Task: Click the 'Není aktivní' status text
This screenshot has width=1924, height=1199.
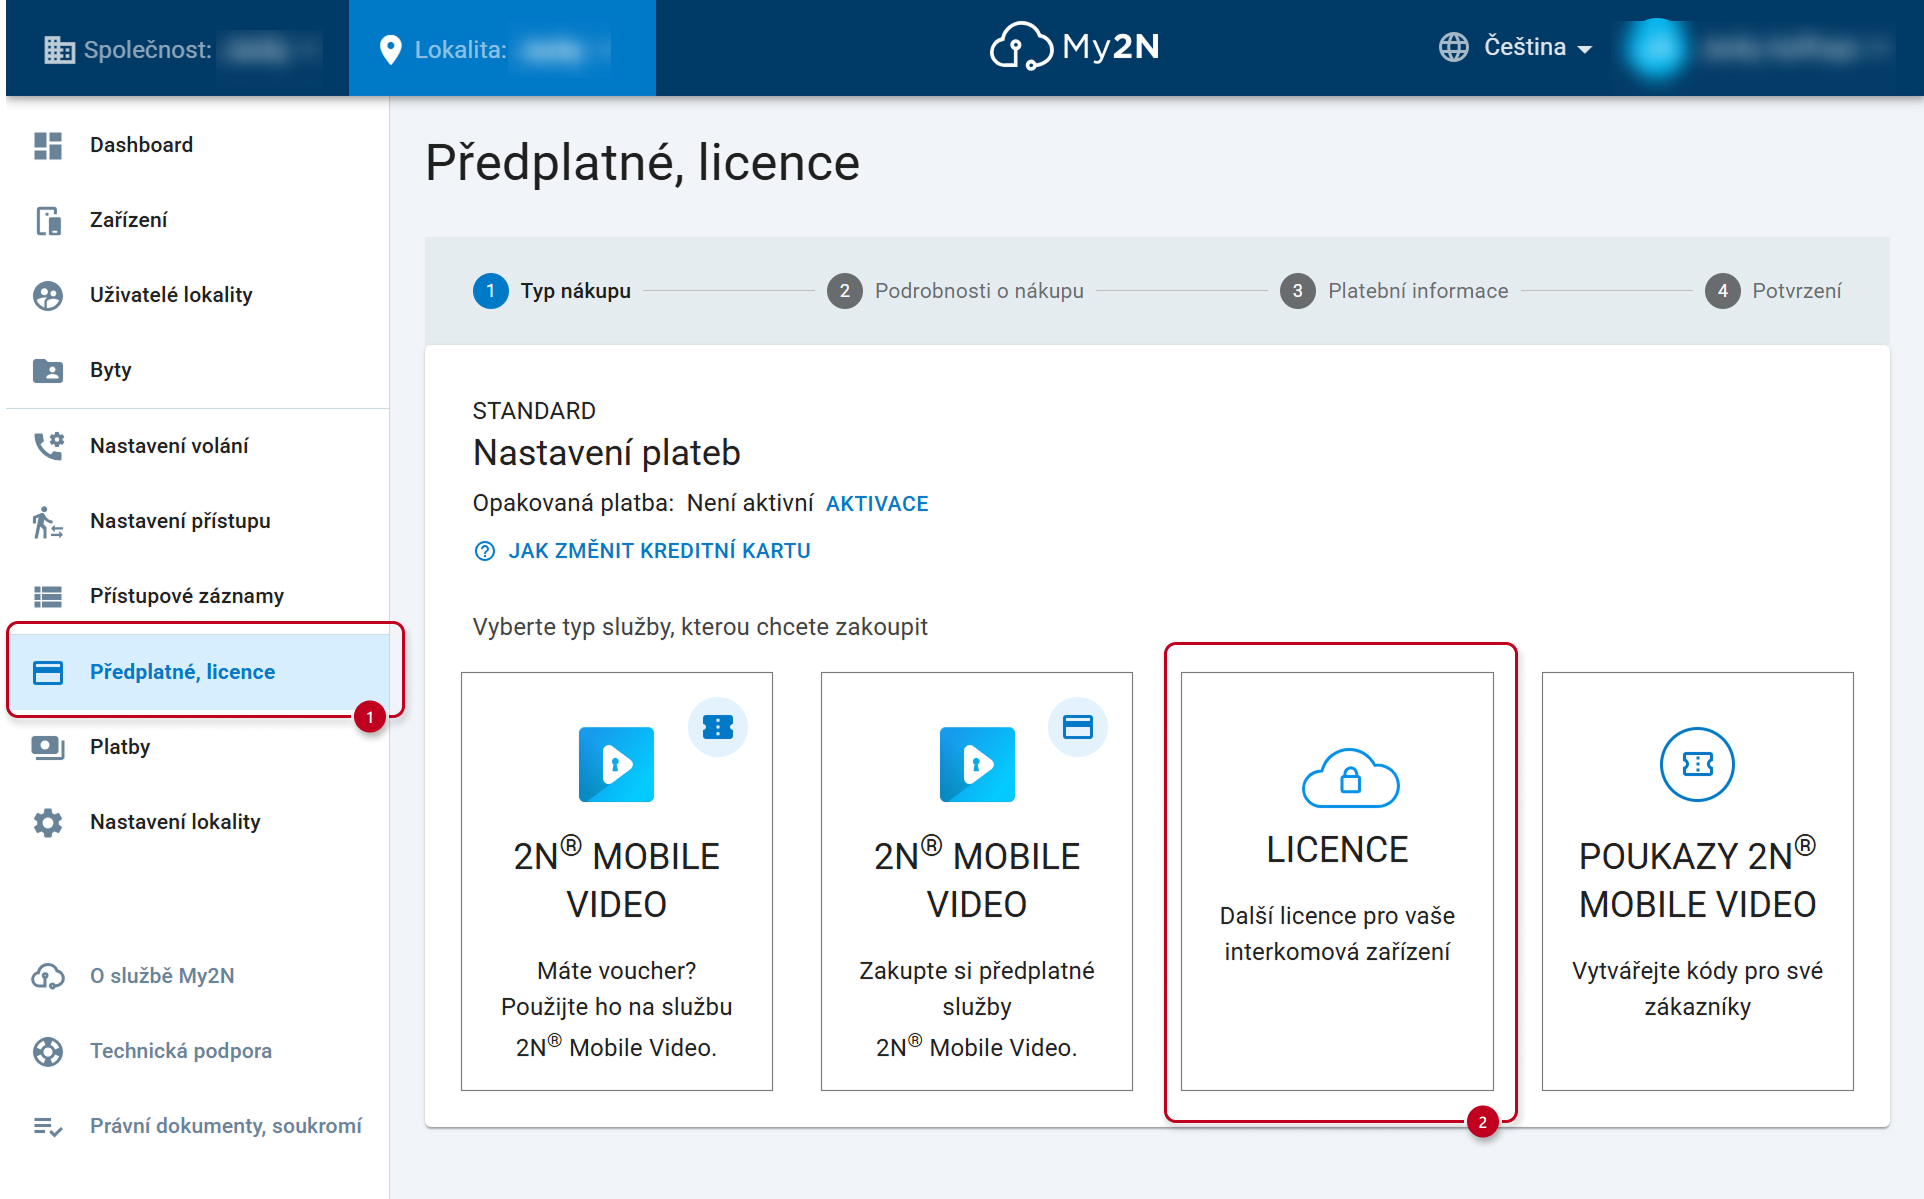Action: pyautogui.click(x=750, y=503)
